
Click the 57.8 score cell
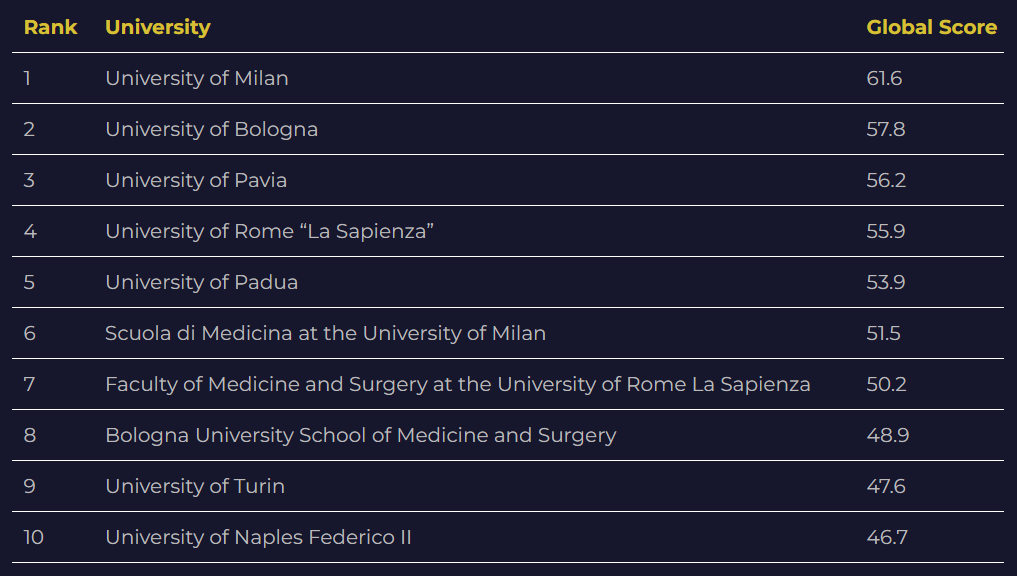886,129
